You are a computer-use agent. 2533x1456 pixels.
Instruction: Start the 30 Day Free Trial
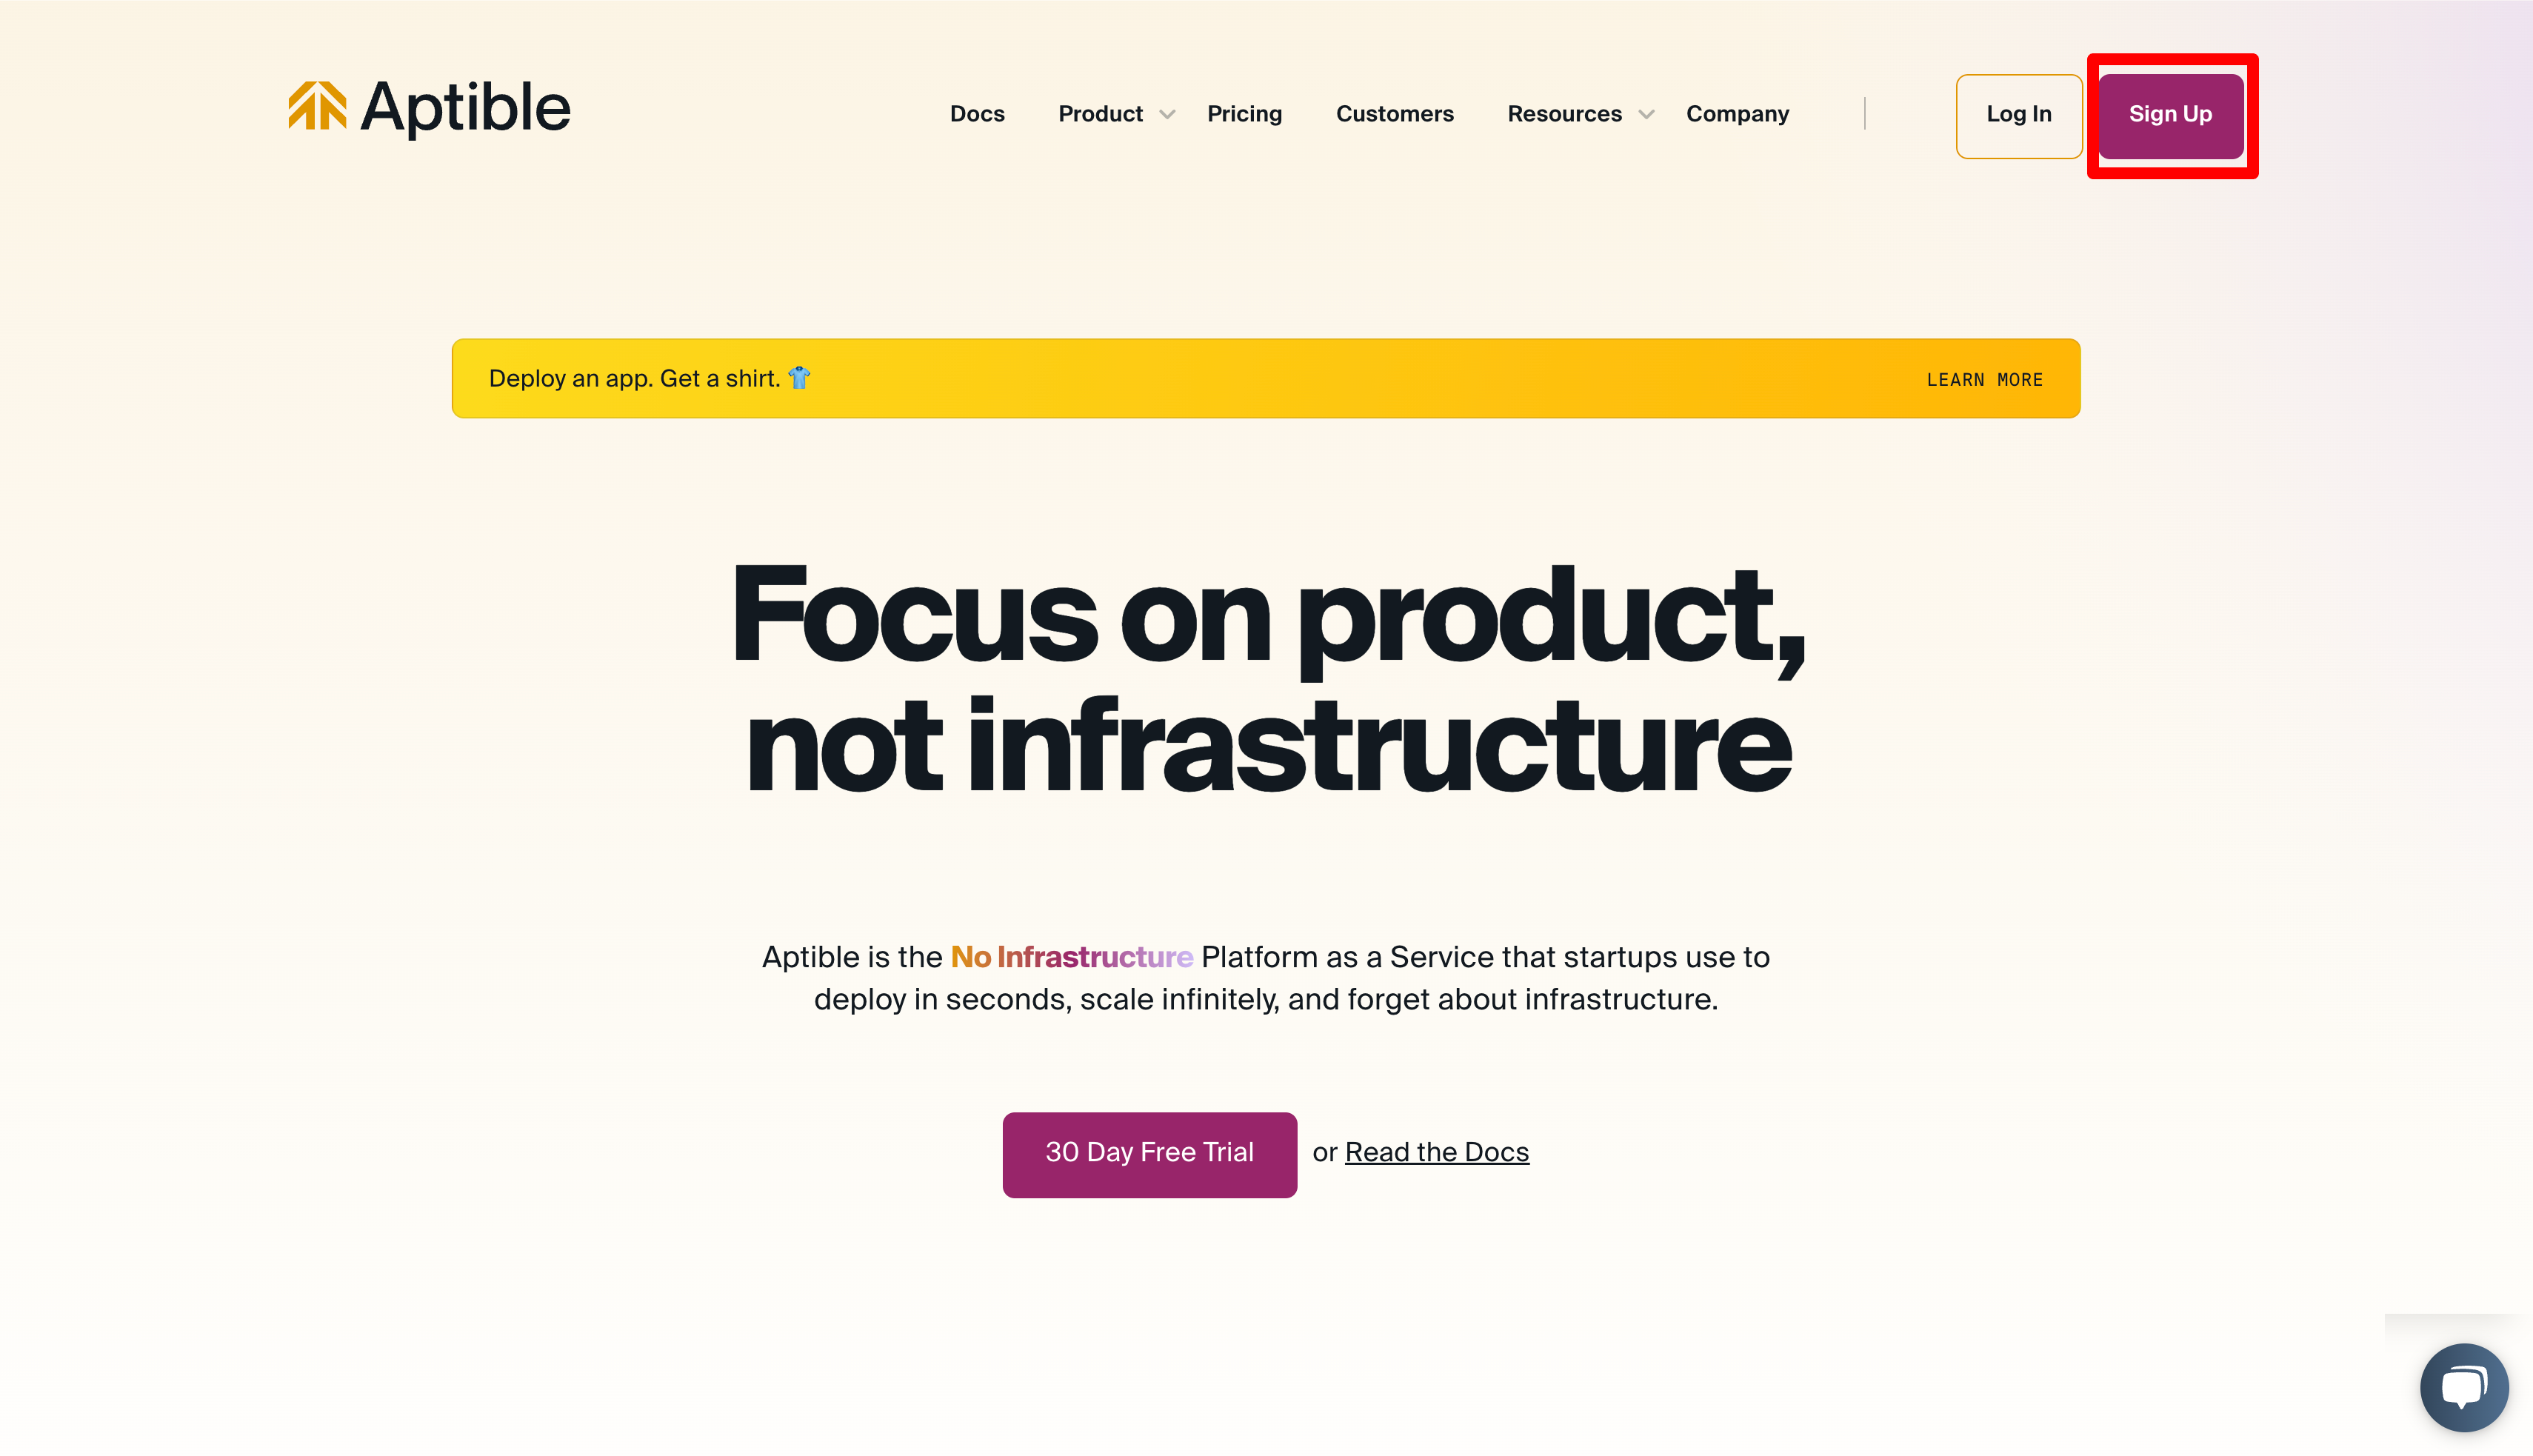(x=1149, y=1153)
